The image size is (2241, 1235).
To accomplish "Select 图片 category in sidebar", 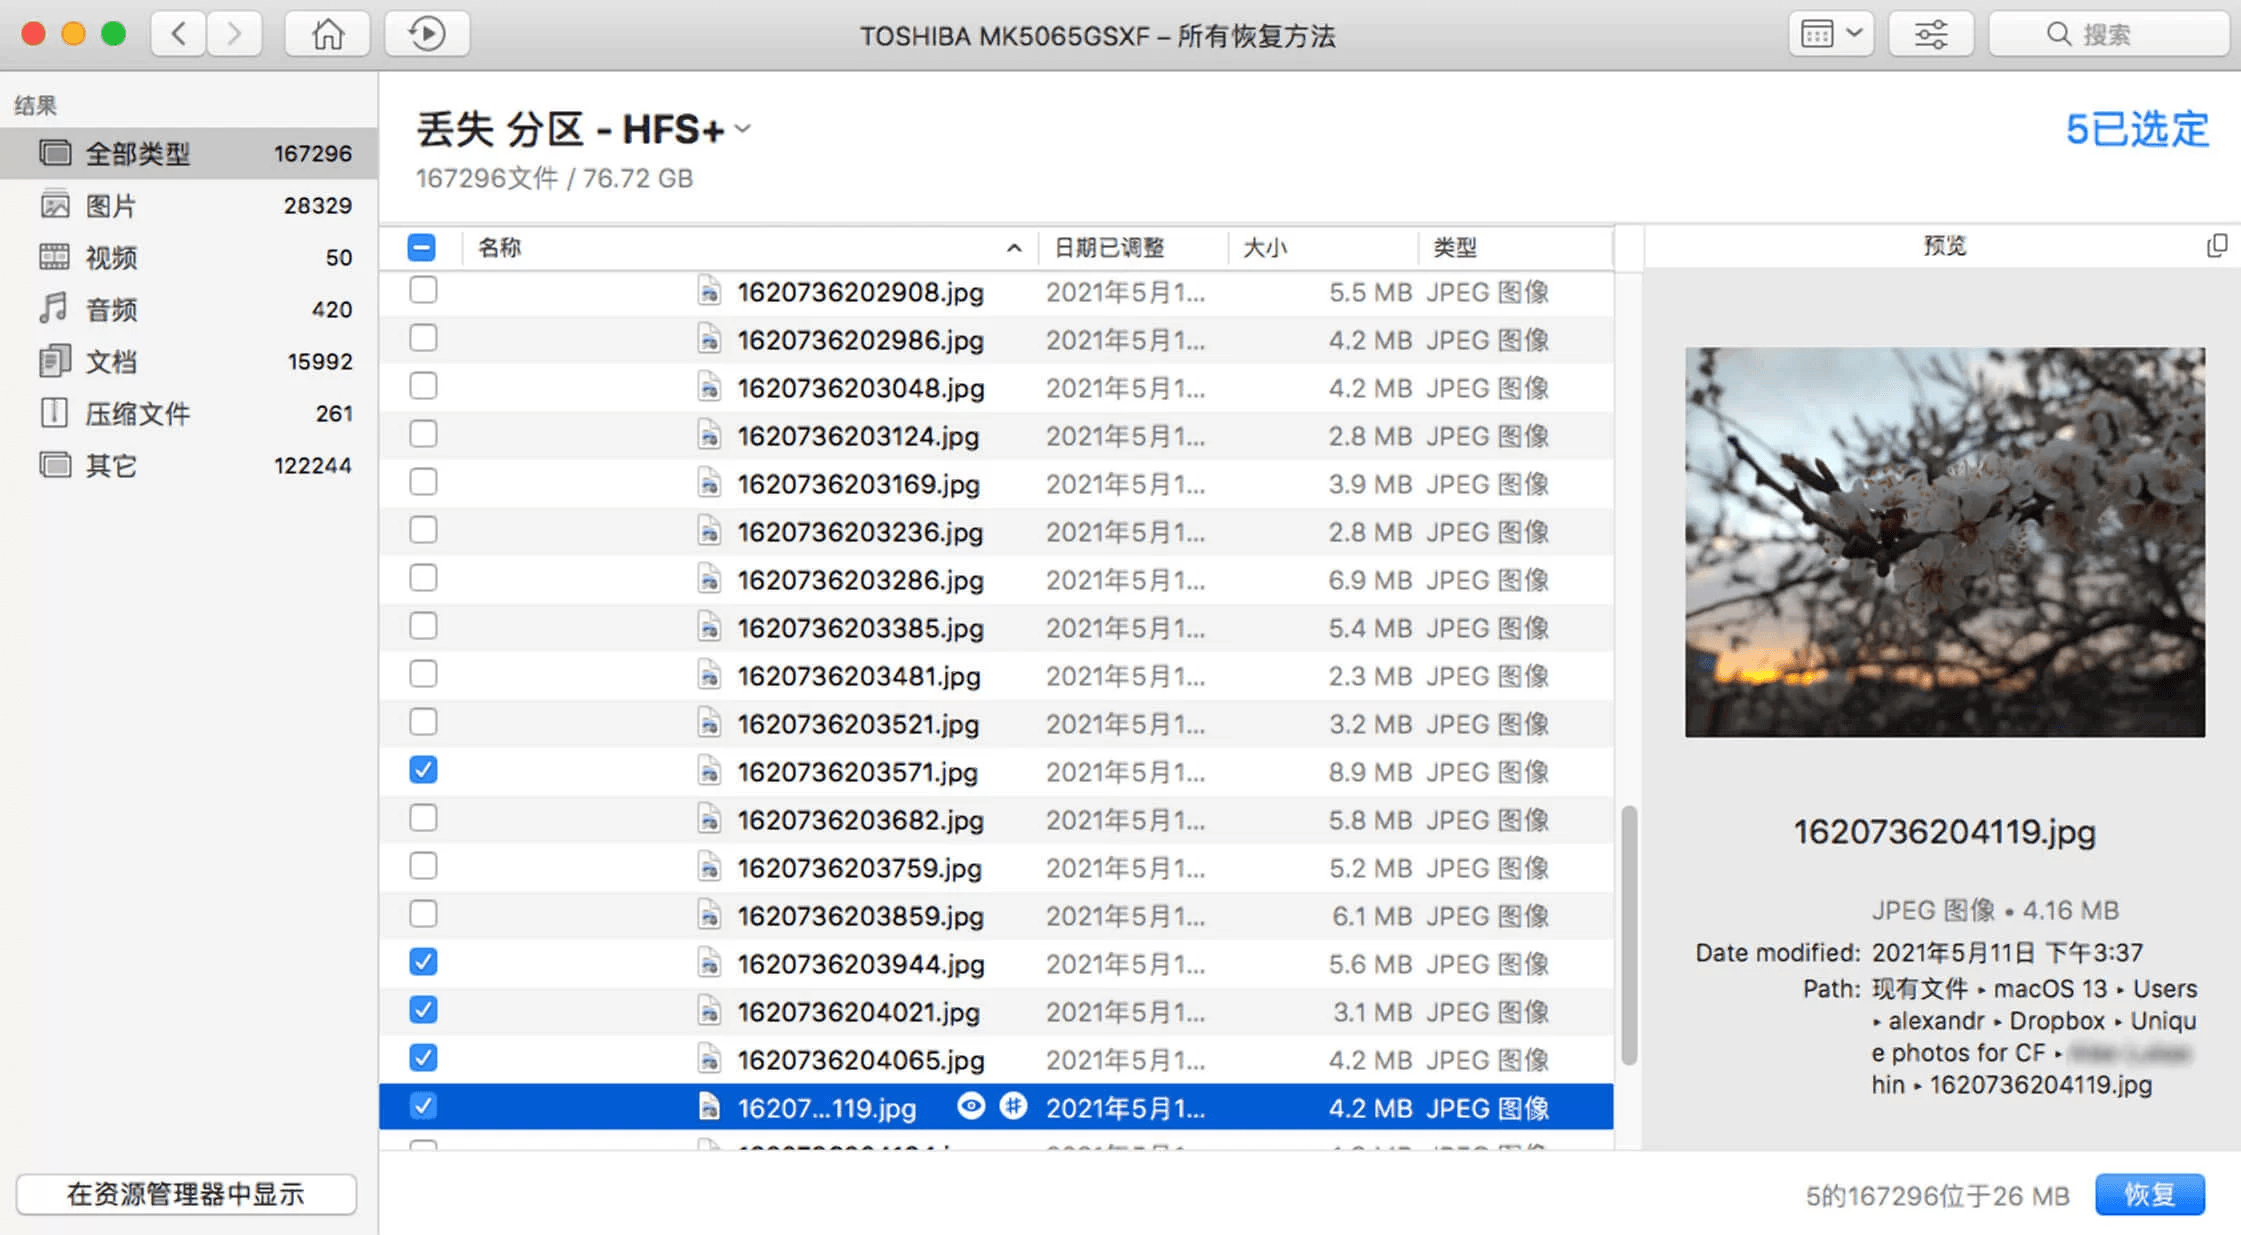I will 110,205.
